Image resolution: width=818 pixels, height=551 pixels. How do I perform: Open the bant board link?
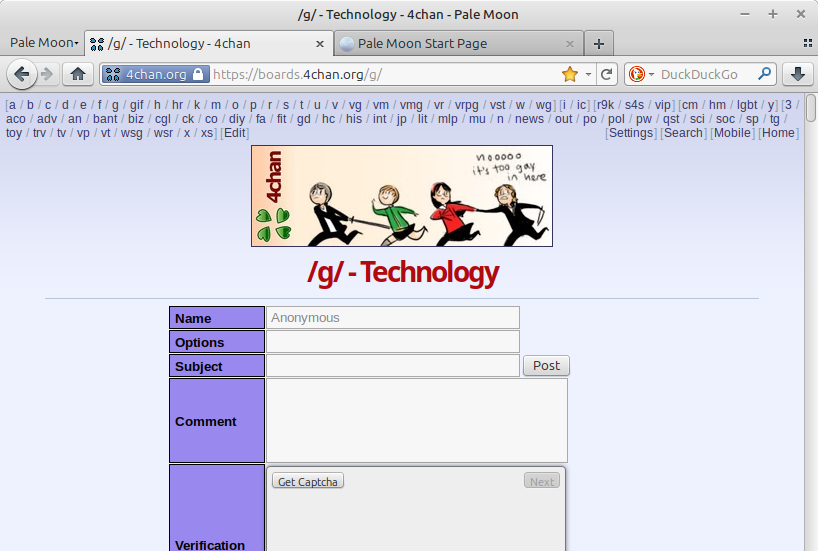pos(105,119)
